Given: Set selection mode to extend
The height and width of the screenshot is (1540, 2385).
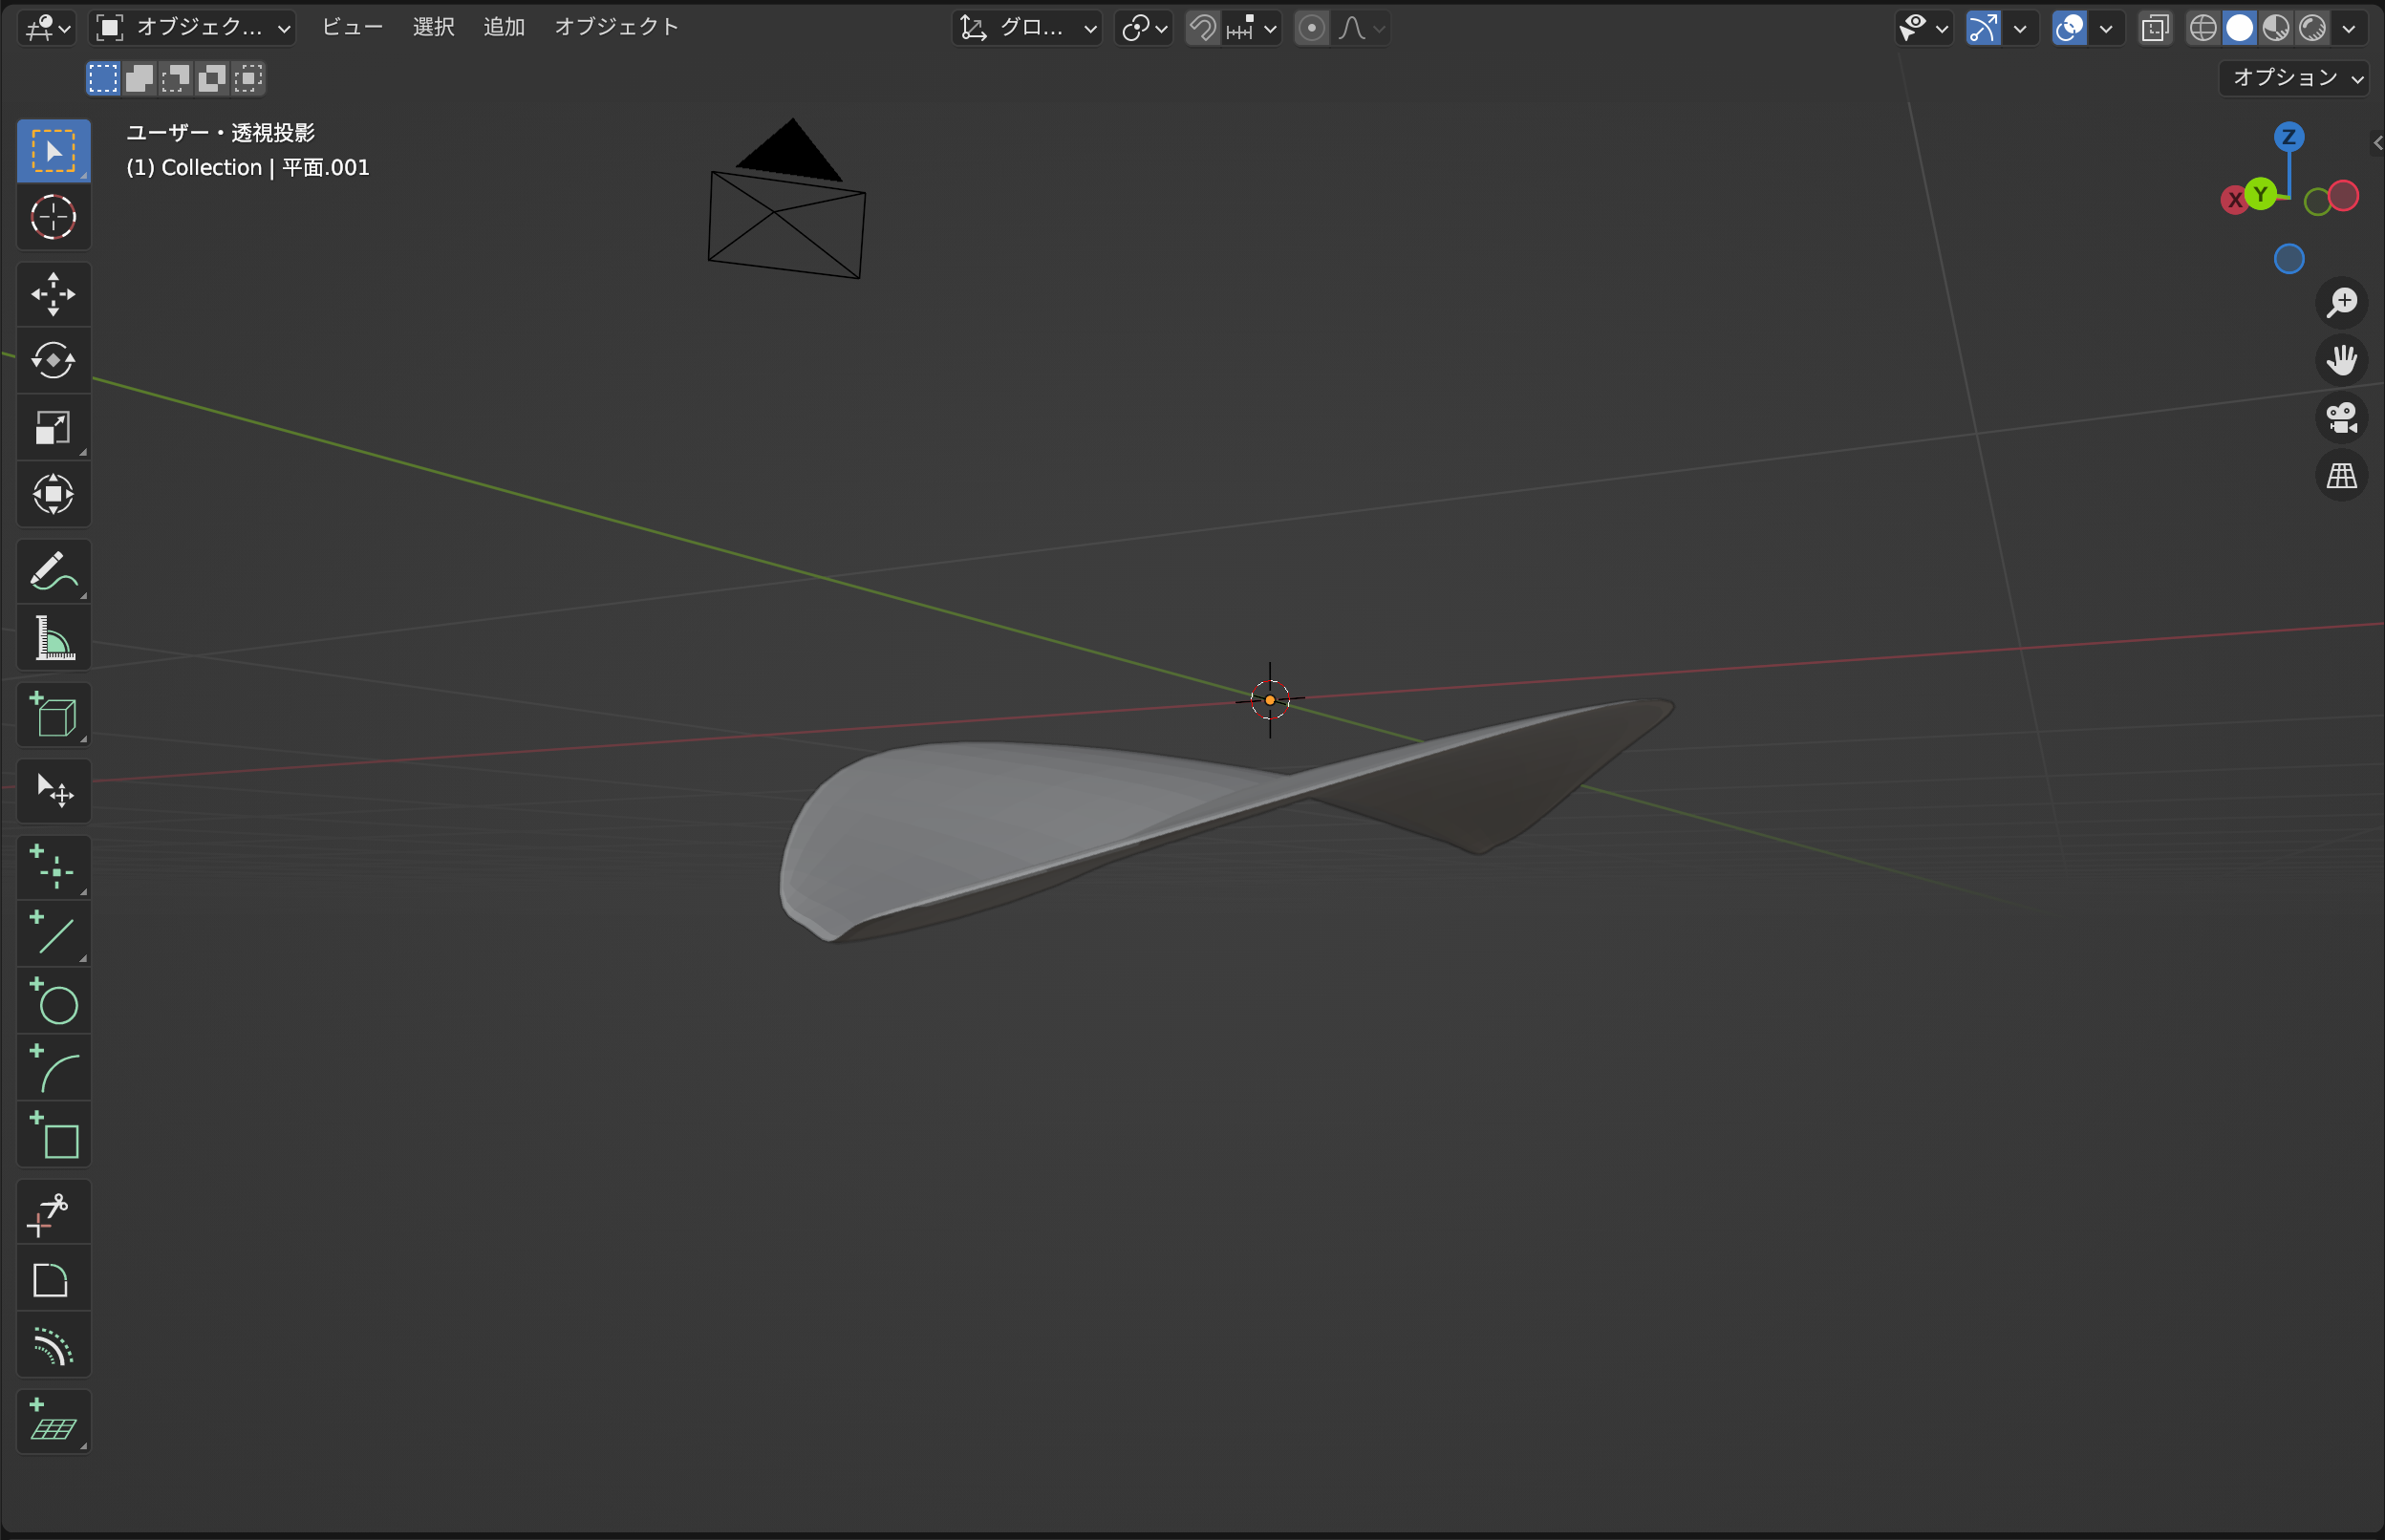Looking at the screenshot, I should click(x=139, y=78).
